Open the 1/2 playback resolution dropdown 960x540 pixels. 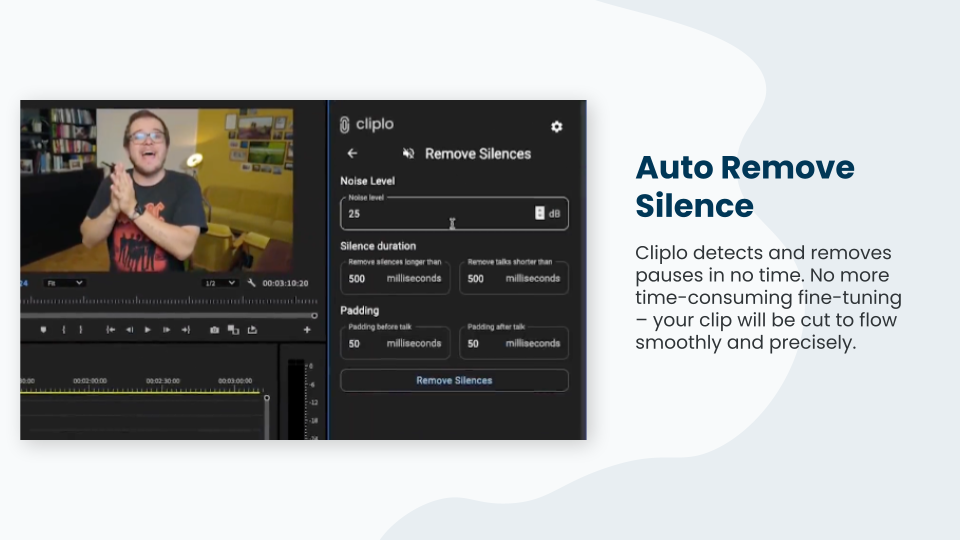pos(220,283)
